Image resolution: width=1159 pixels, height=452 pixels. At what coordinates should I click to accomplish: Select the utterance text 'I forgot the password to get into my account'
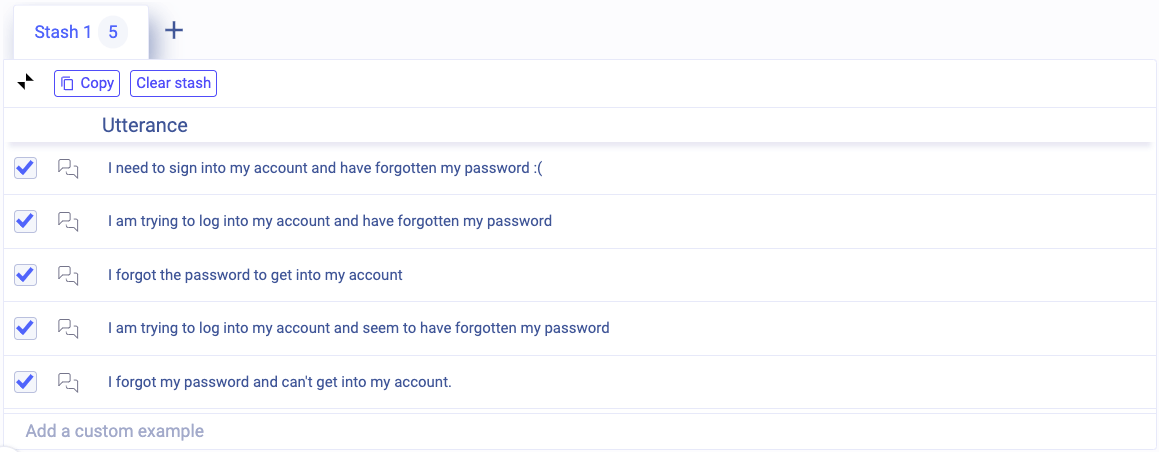pyautogui.click(x=255, y=275)
